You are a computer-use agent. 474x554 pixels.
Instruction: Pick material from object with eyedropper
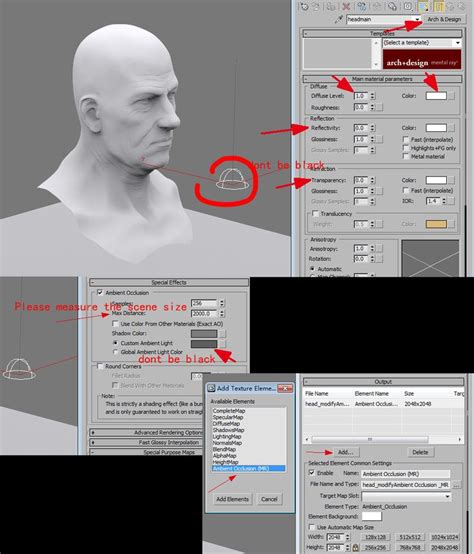click(x=339, y=19)
